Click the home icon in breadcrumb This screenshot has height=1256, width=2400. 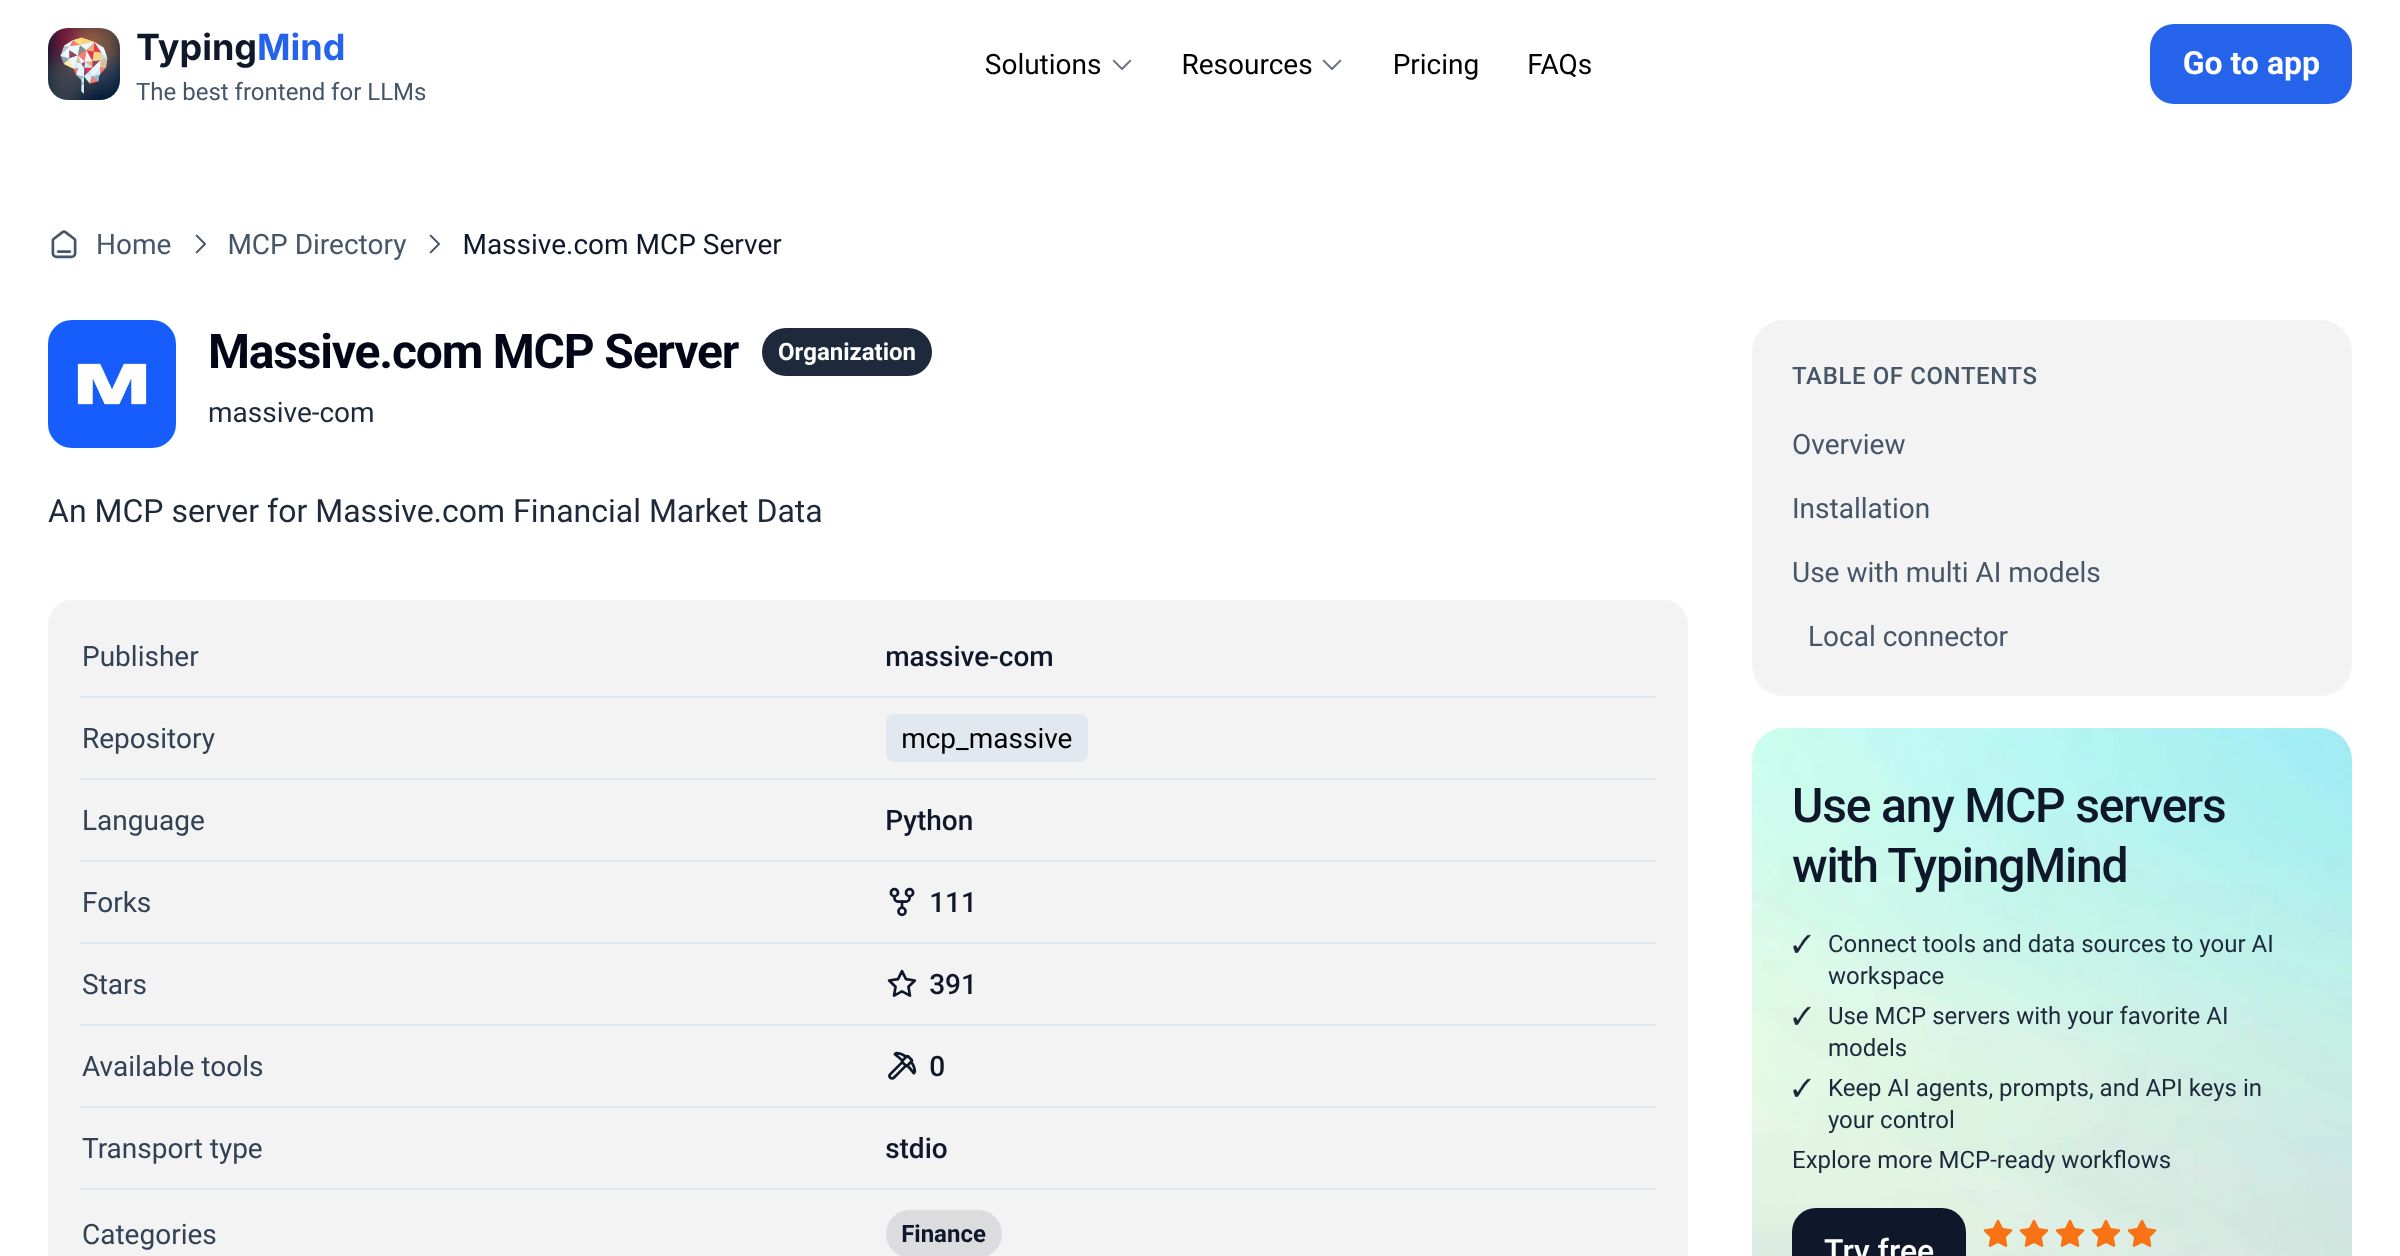coord(64,244)
